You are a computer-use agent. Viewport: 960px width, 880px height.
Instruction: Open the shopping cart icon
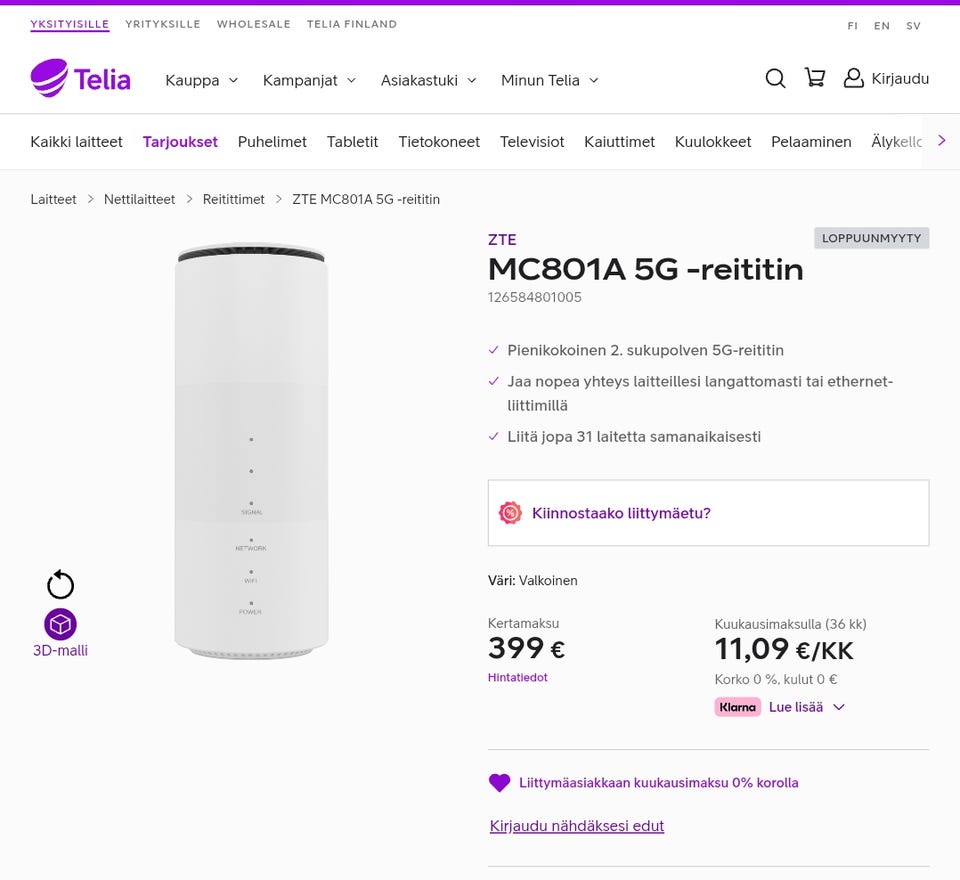tap(815, 79)
